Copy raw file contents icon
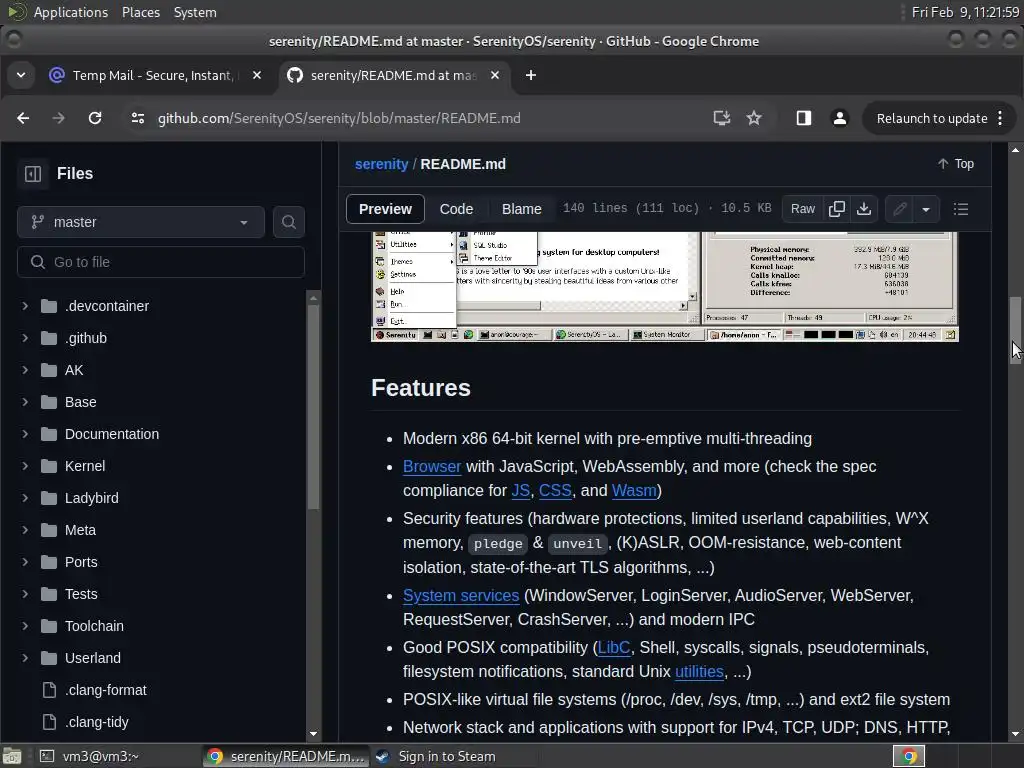Viewport: 1024px width, 768px height. point(837,209)
